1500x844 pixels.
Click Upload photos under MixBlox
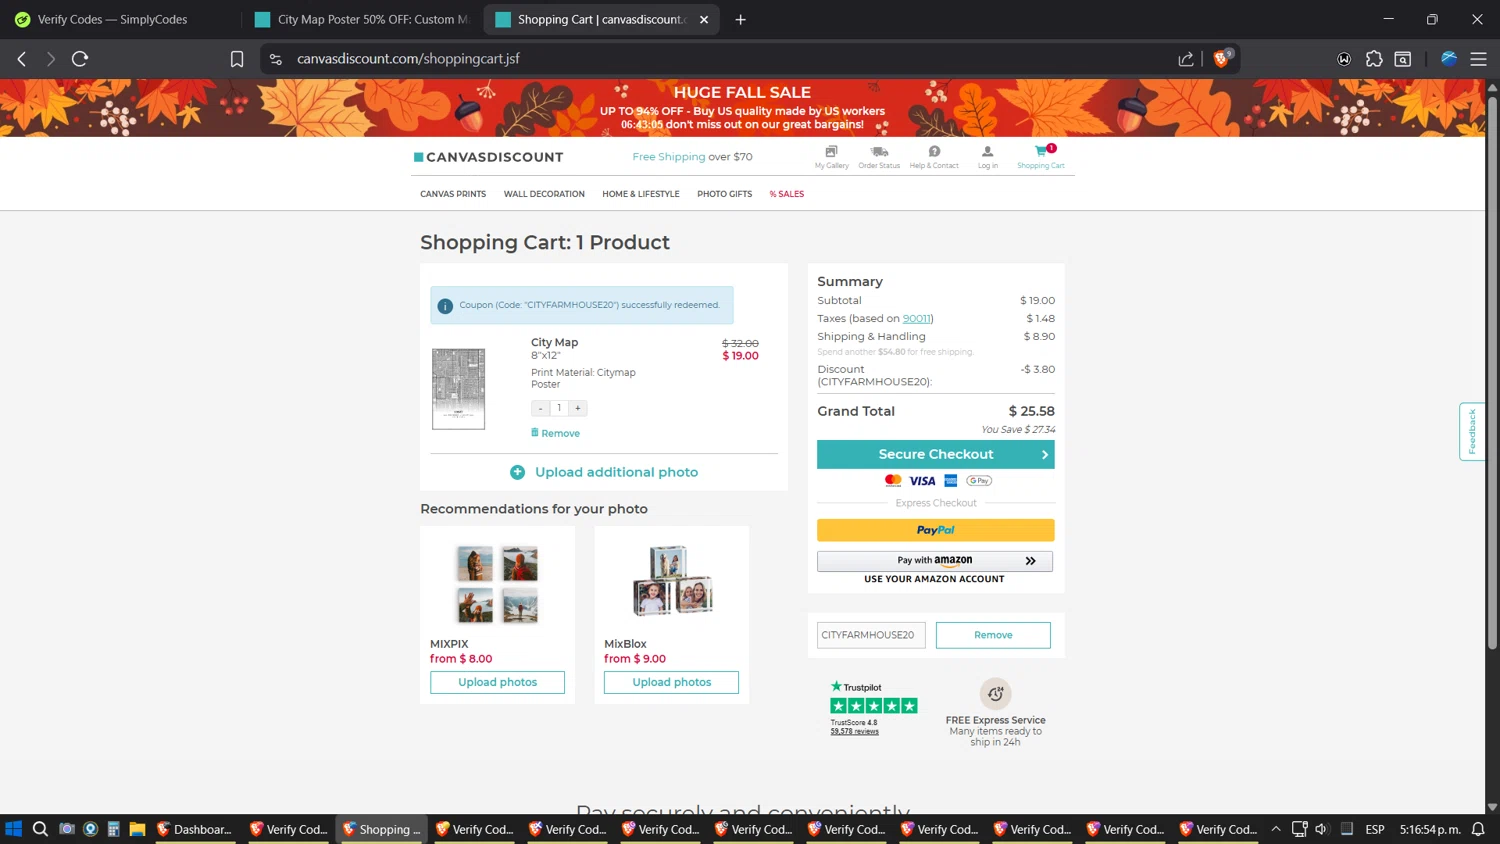click(671, 682)
